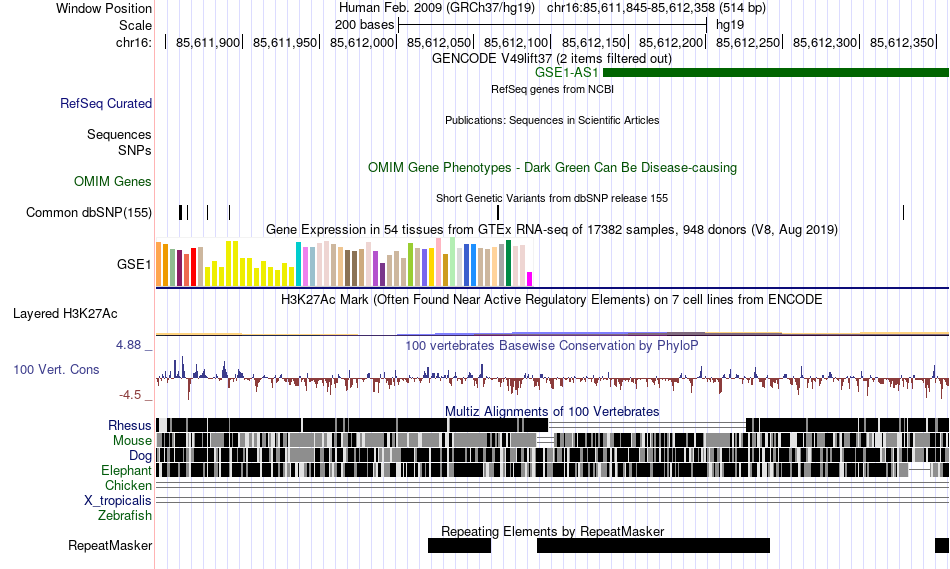The height and width of the screenshot is (569, 950).
Task: Click the PhyloP conservation wiggle graph
Action: [x=552, y=378]
